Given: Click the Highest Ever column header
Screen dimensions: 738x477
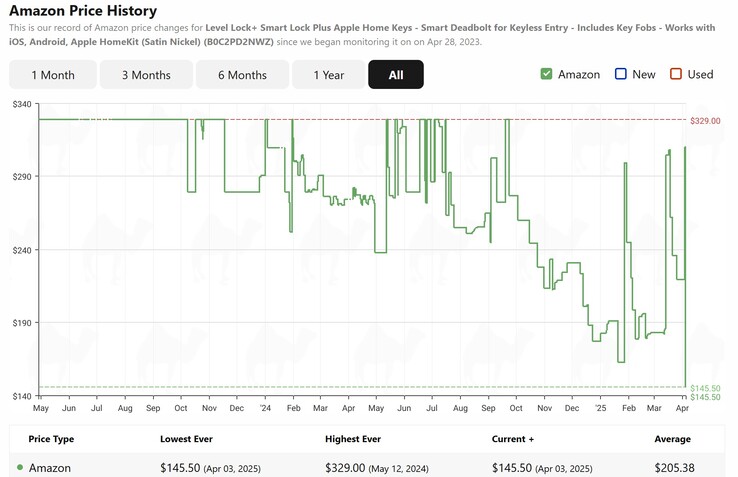Looking at the screenshot, I should [x=353, y=439].
